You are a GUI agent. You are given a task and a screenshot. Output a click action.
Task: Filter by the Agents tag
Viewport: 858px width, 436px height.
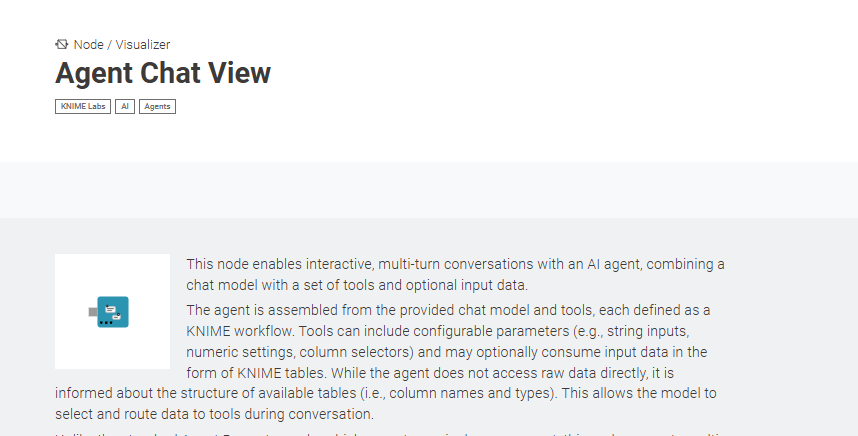[157, 106]
